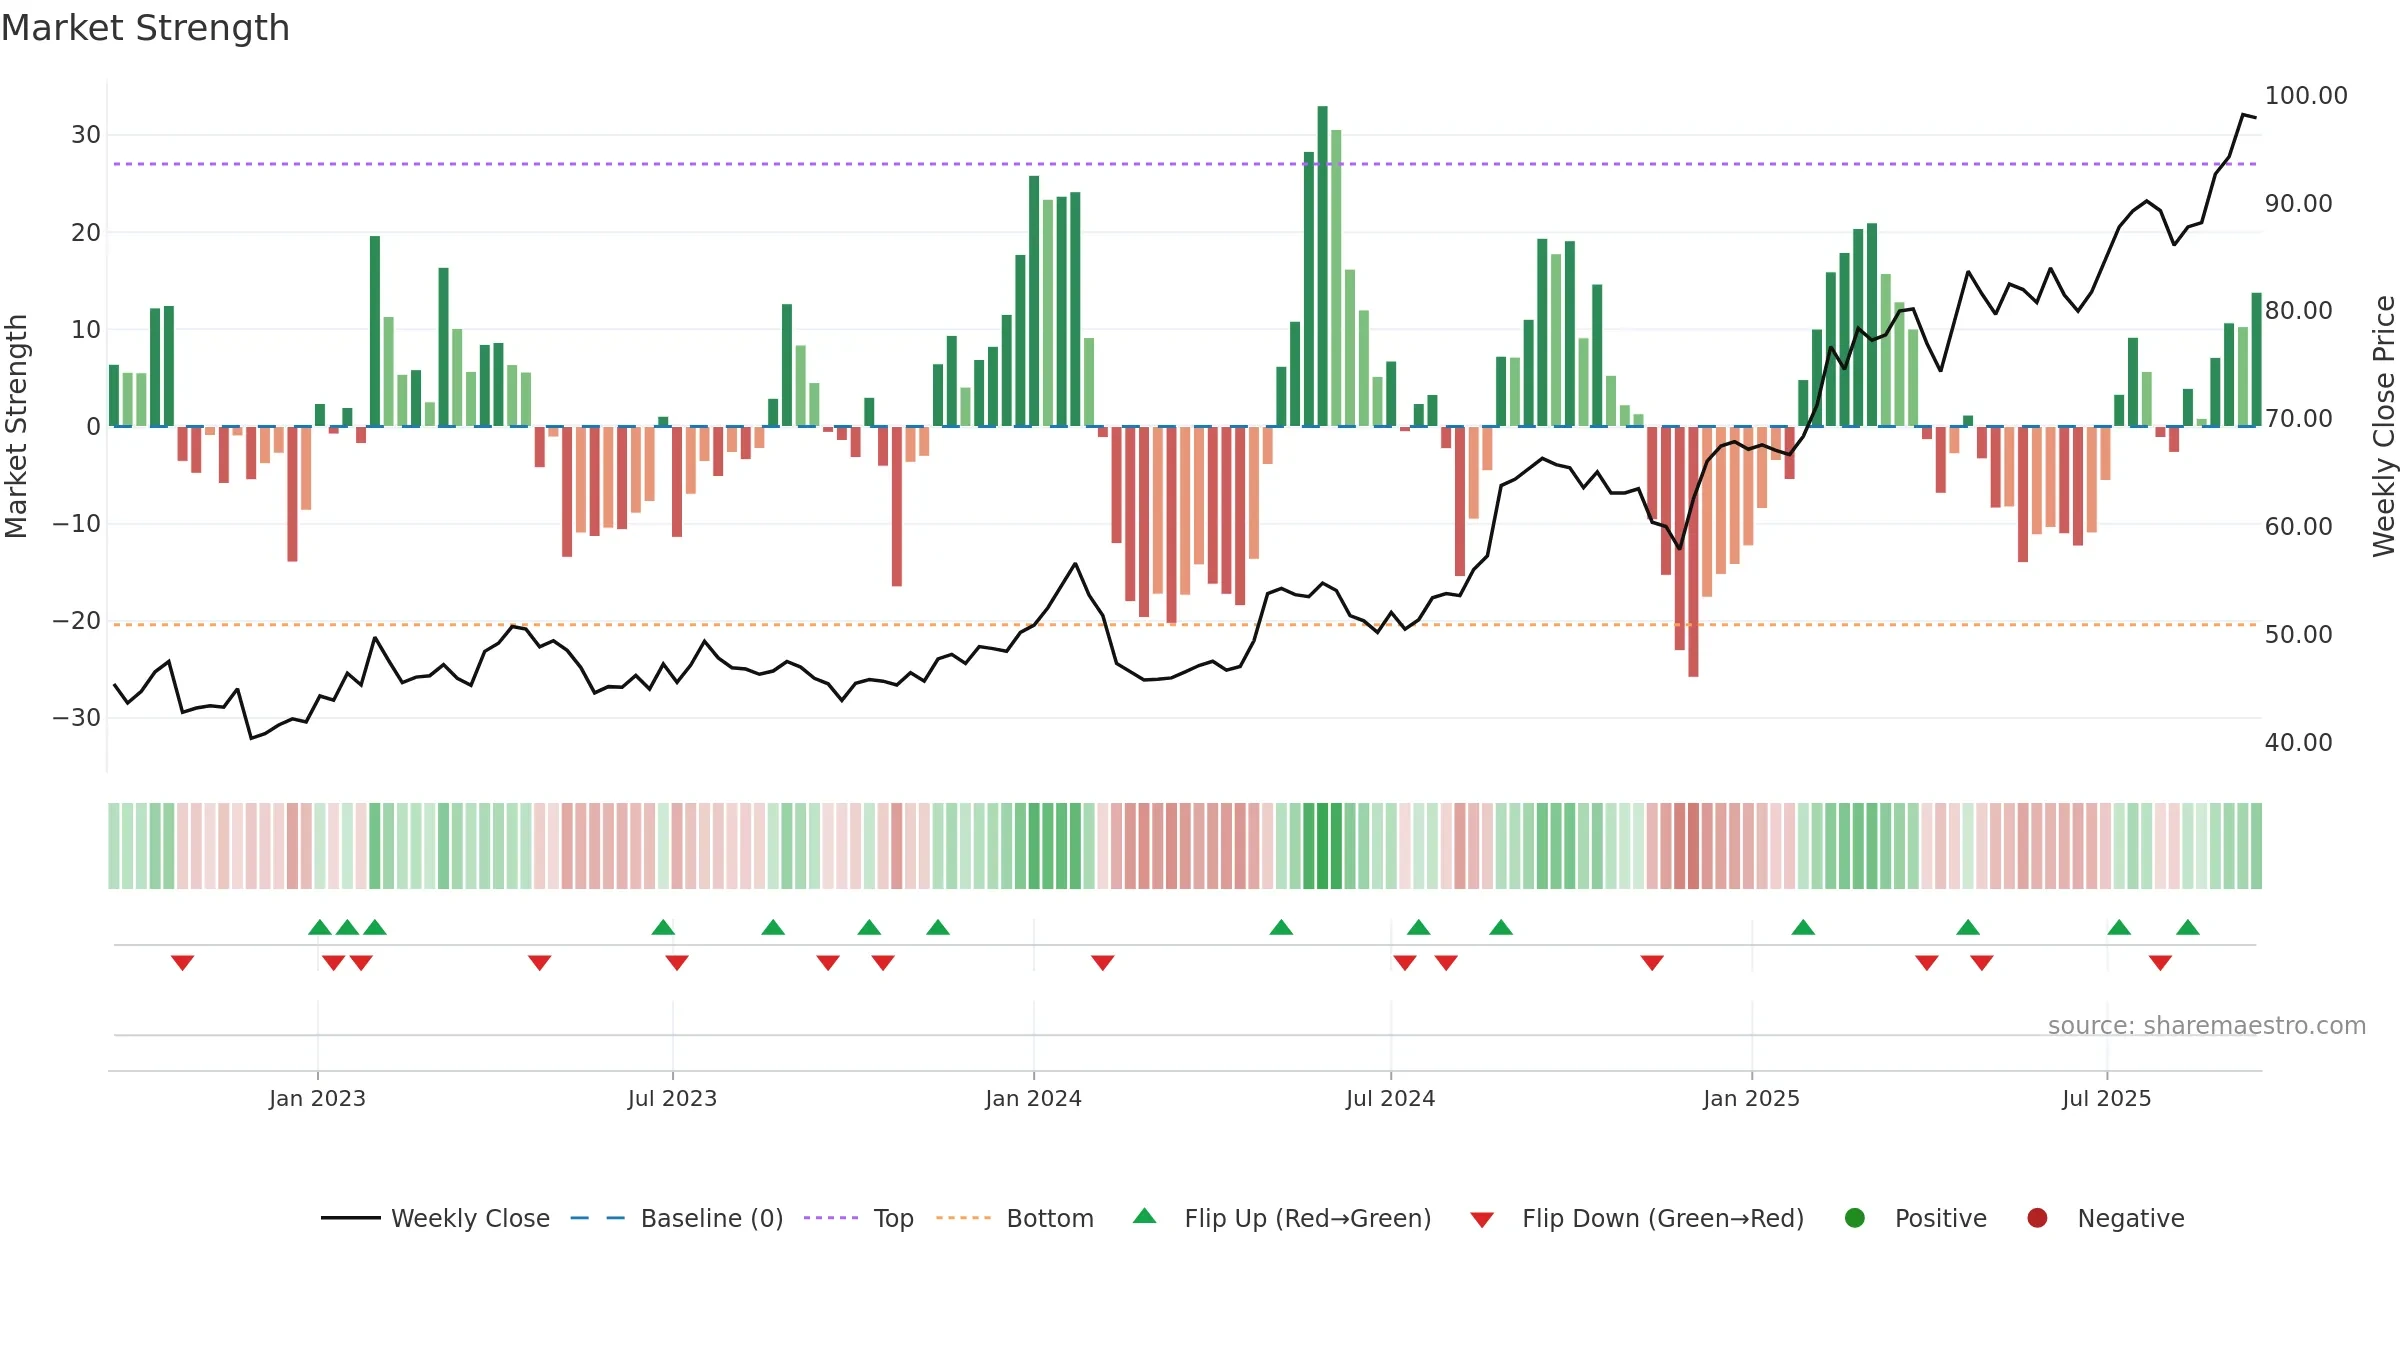Toggle the 'Flip Up (Red→Green)' legend label
The image size is (2400, 1350).
click(x=1308, y=1218)
